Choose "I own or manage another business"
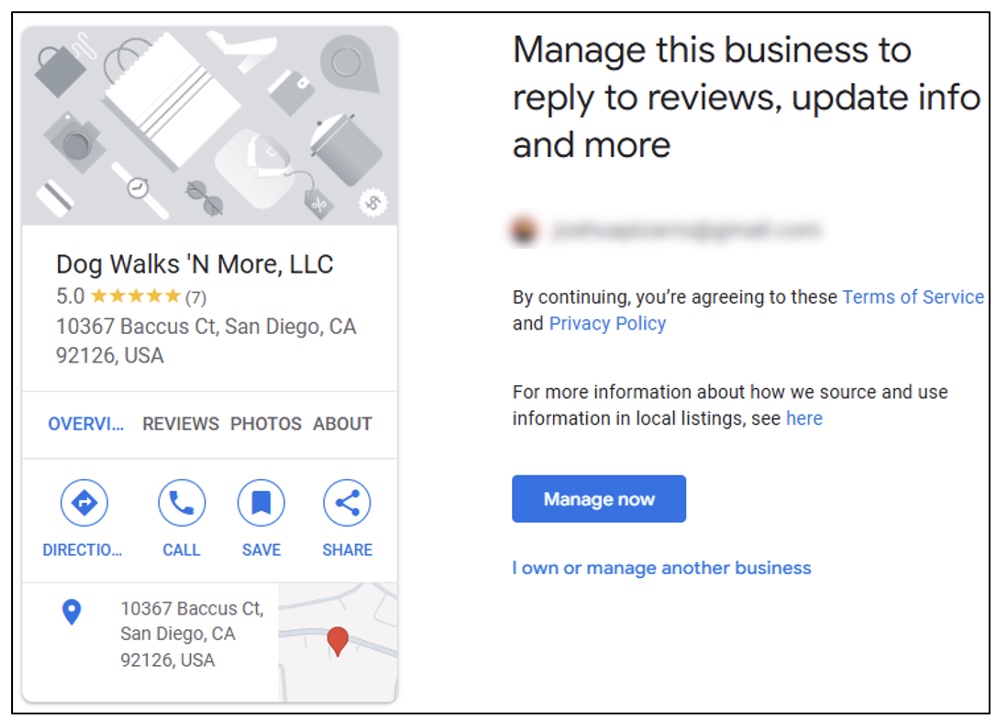 [x=661, y=568]
